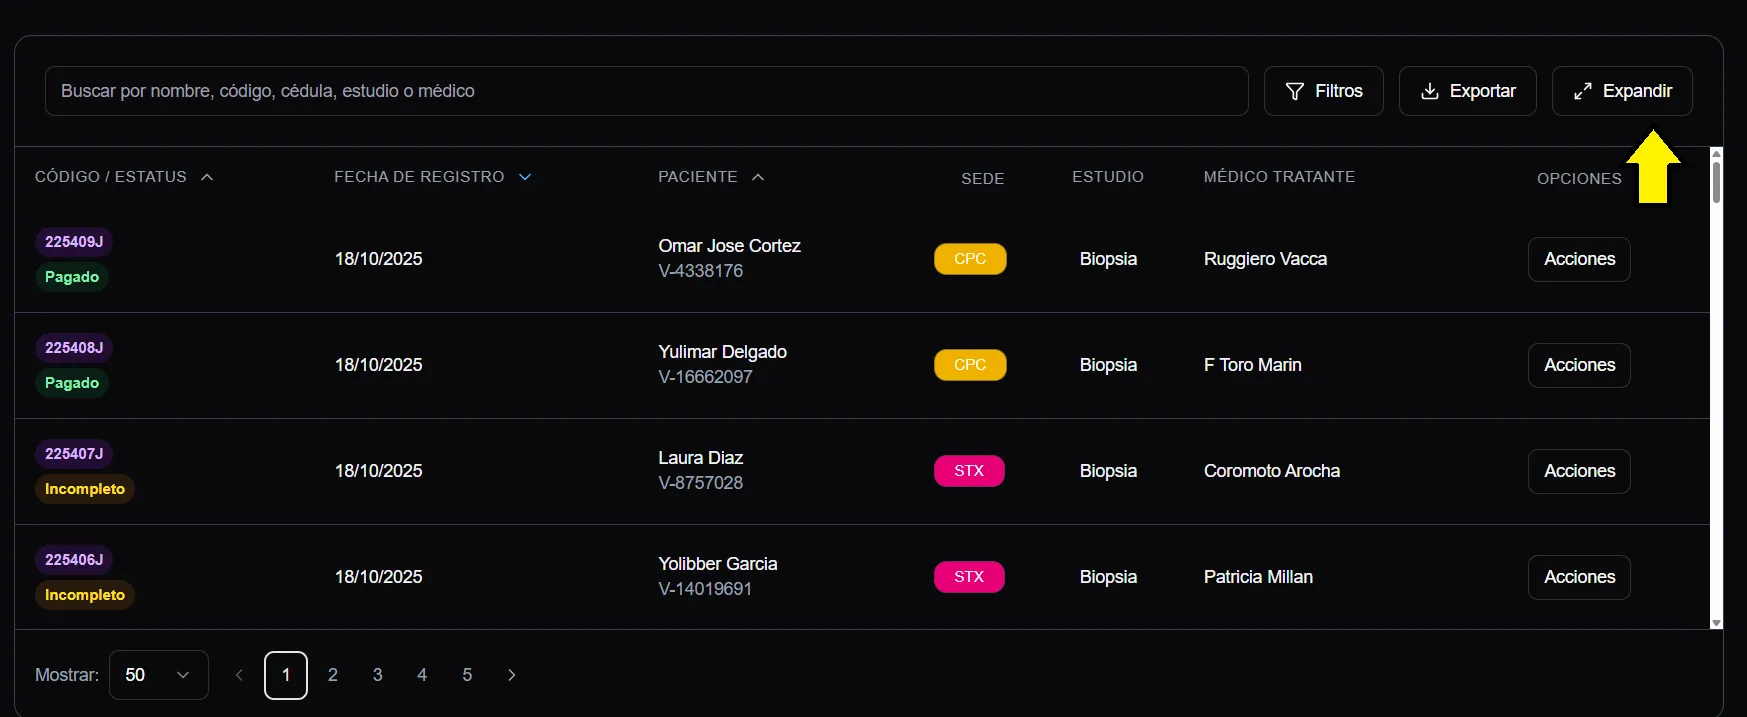Screen dimensions: 1747x717
Task: Go to next page arrow in pagination
Action: pyautogui.click(x=512, y=675)
